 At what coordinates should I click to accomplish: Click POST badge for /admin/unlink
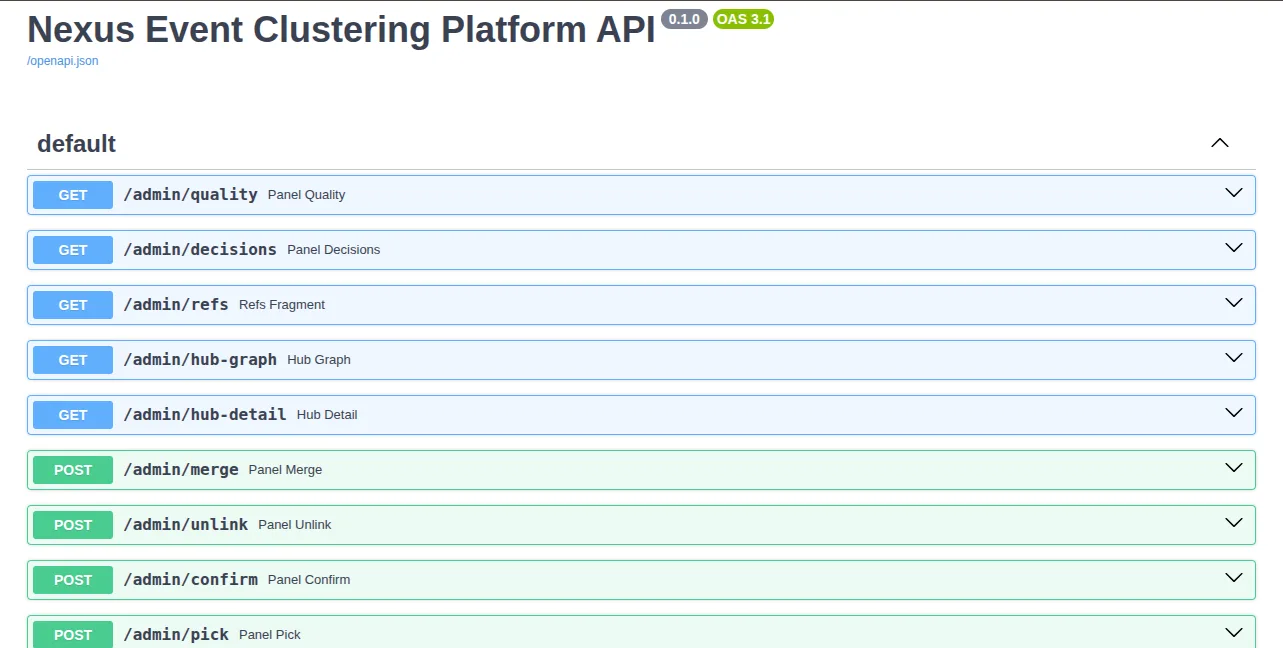point(73,525)
